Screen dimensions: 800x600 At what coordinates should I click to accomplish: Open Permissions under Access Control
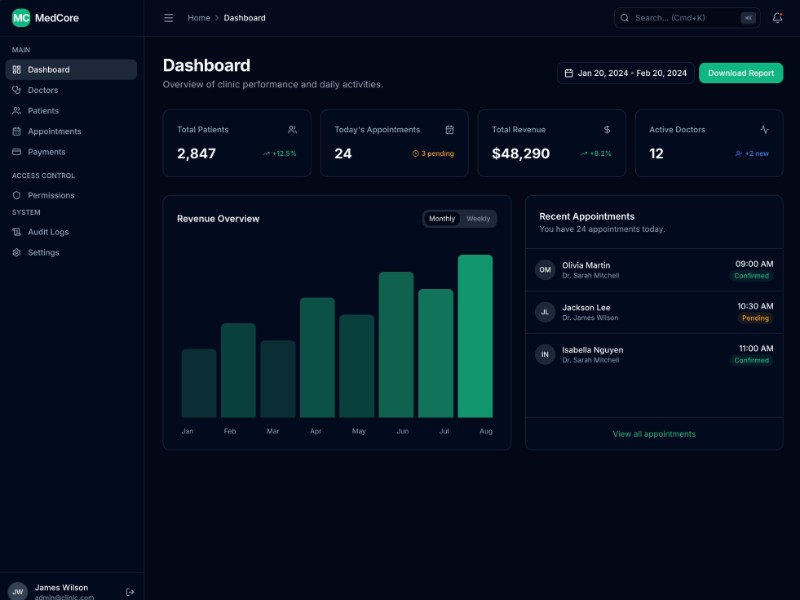[51, 195]
